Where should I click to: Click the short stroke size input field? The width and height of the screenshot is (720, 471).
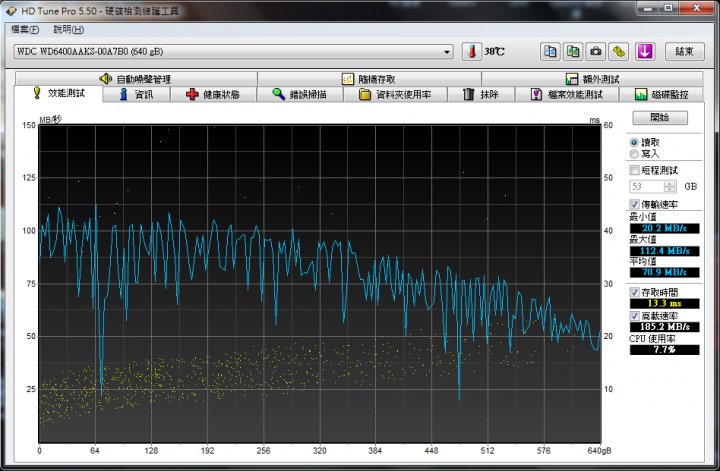[647, 186]
